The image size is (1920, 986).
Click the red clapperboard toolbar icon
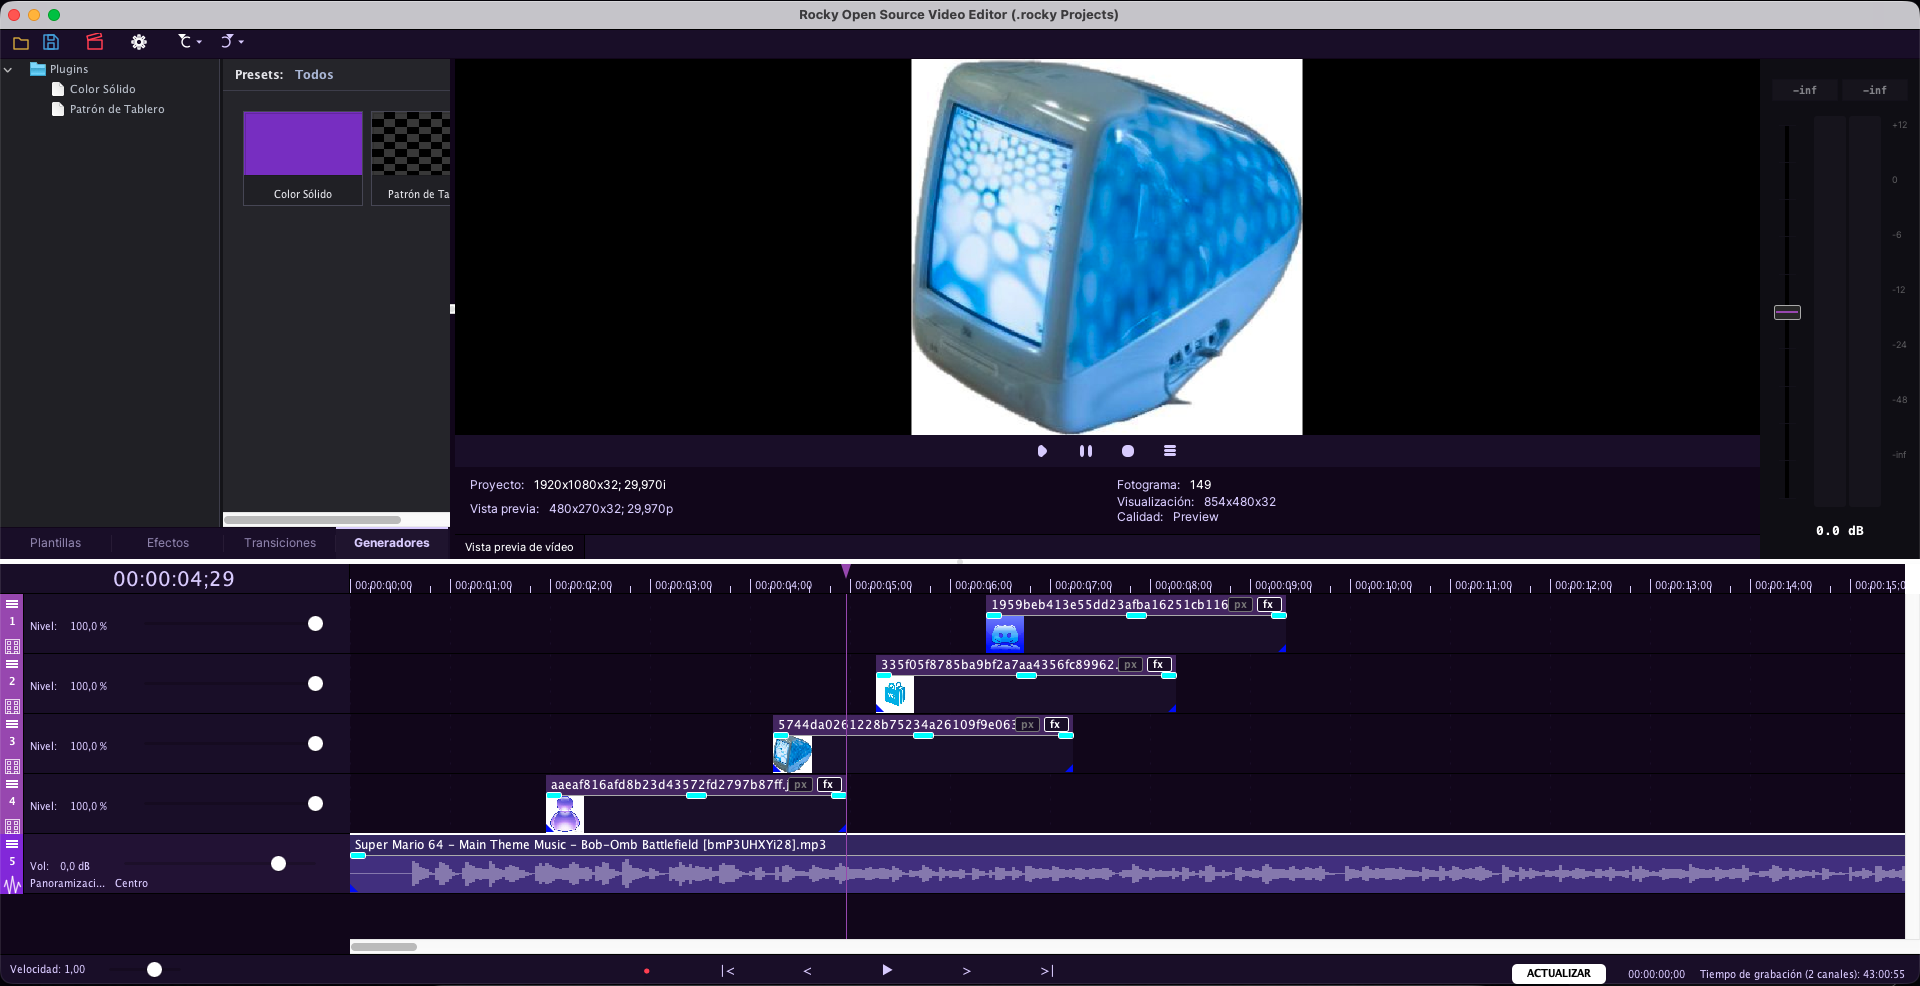pyautogui.click(x=95, y=42)
